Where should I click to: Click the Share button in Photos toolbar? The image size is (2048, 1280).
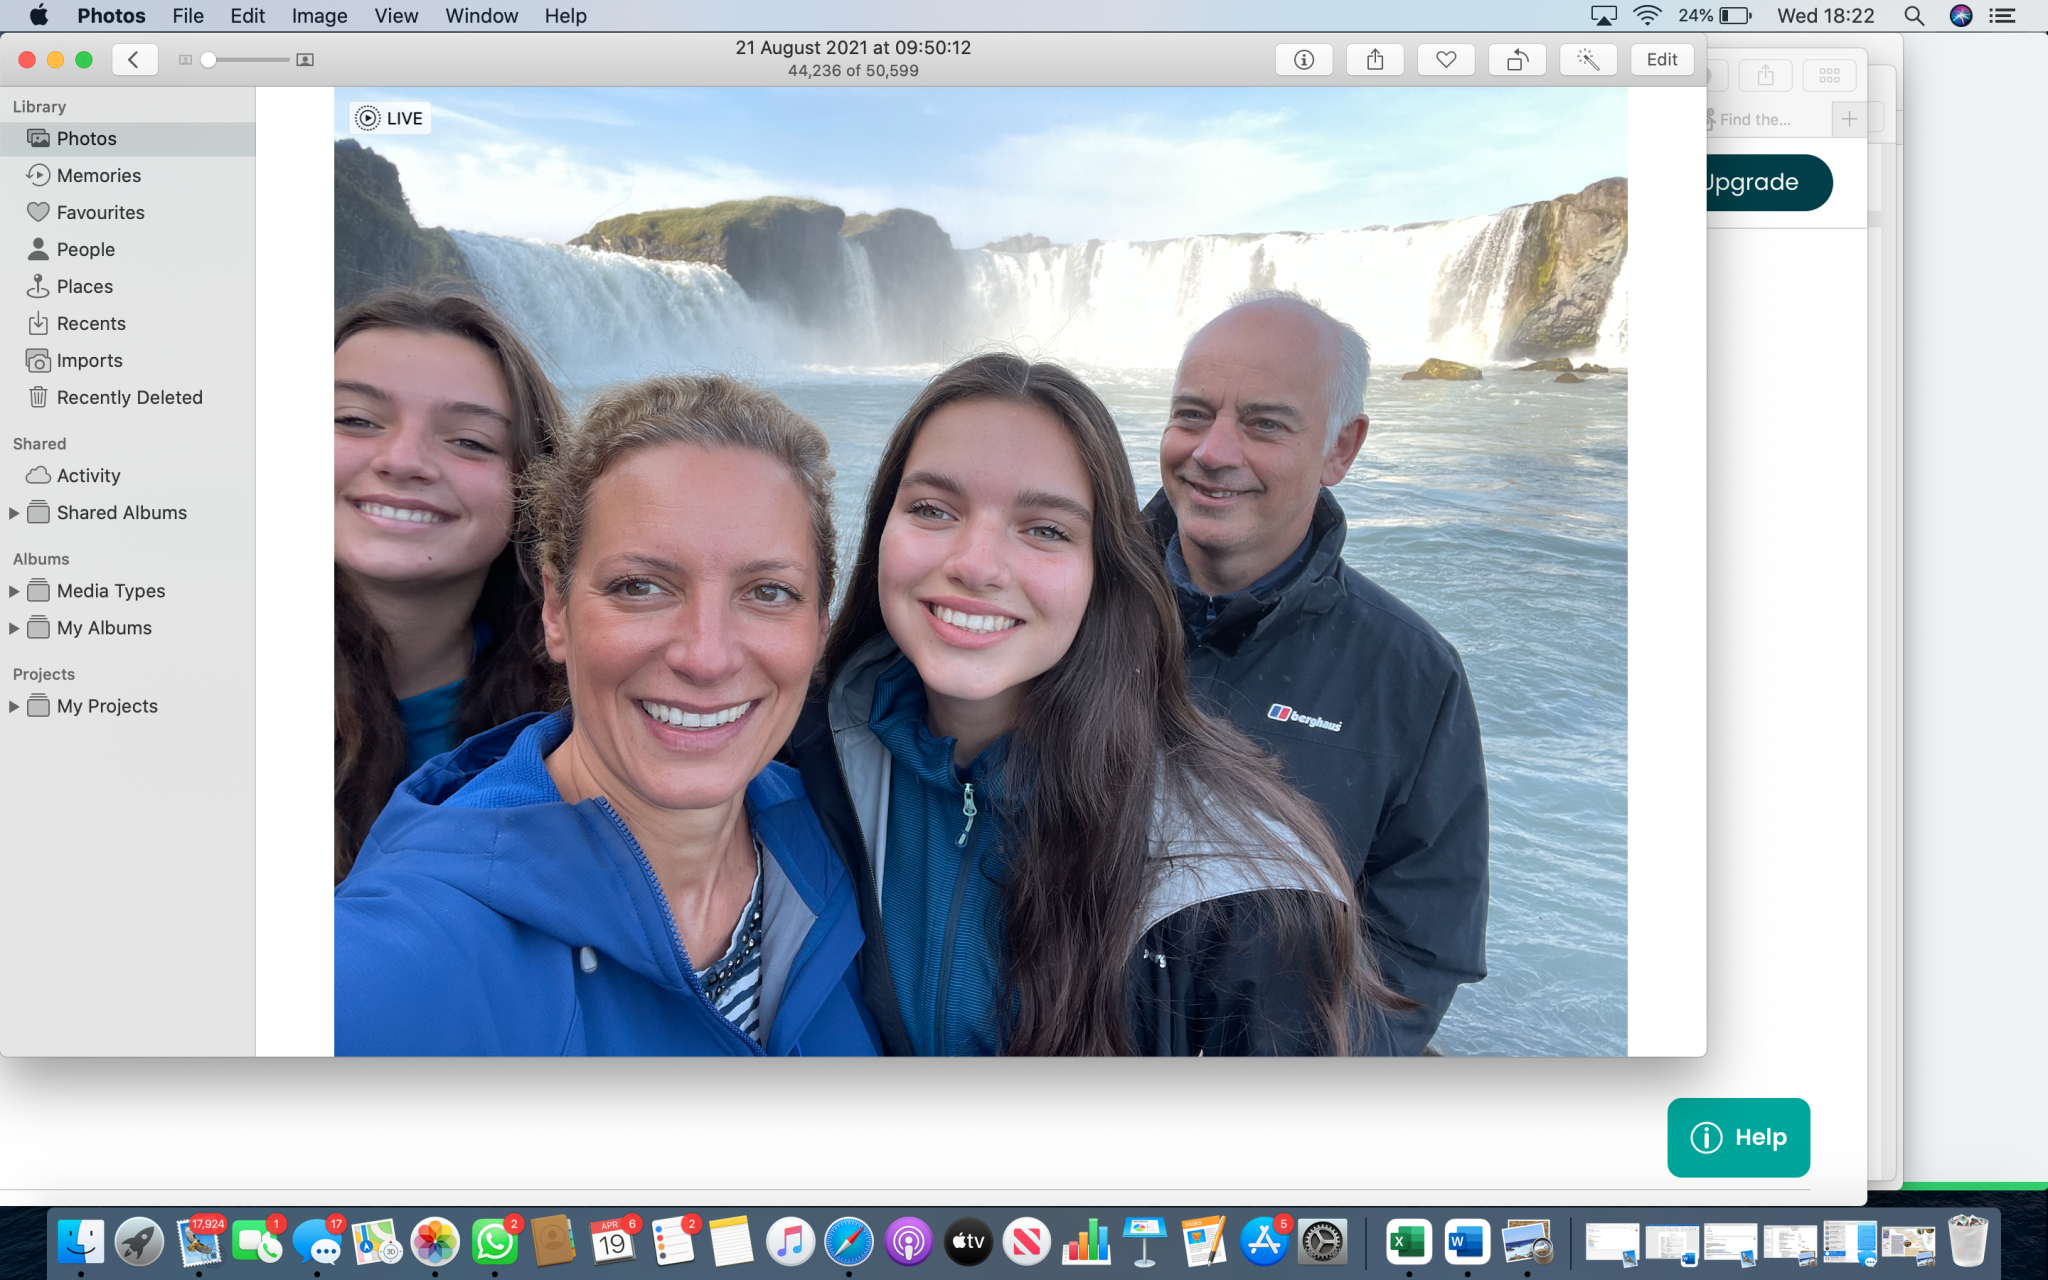[1375, 60]
